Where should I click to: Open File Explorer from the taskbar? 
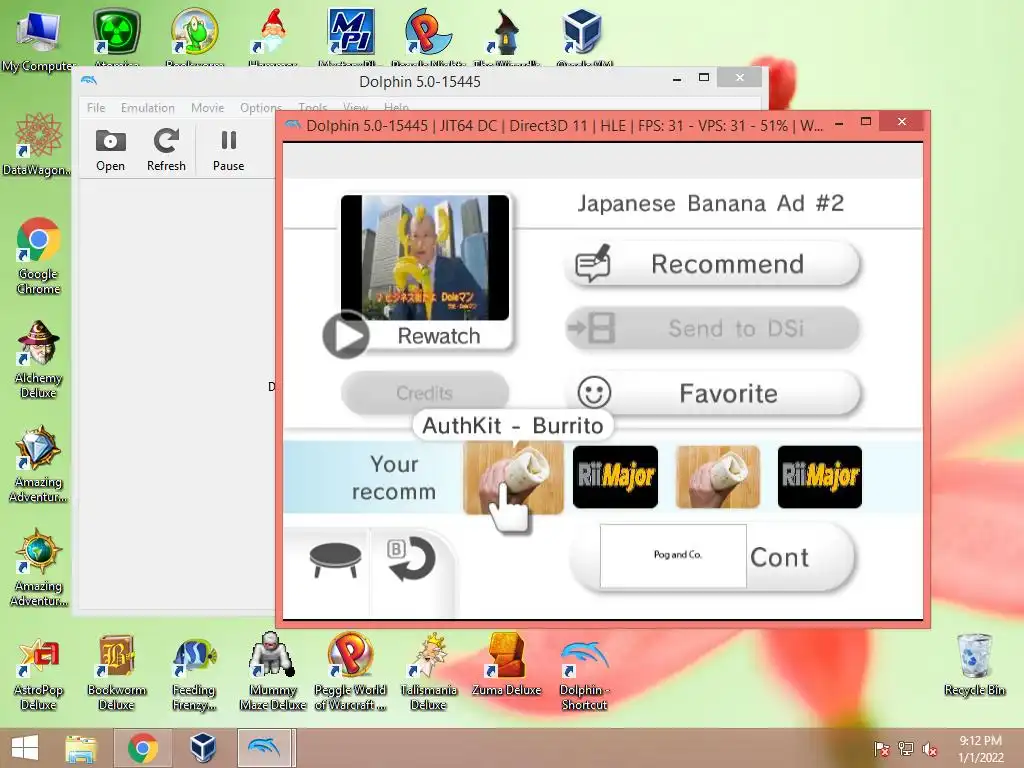[81, 748]
